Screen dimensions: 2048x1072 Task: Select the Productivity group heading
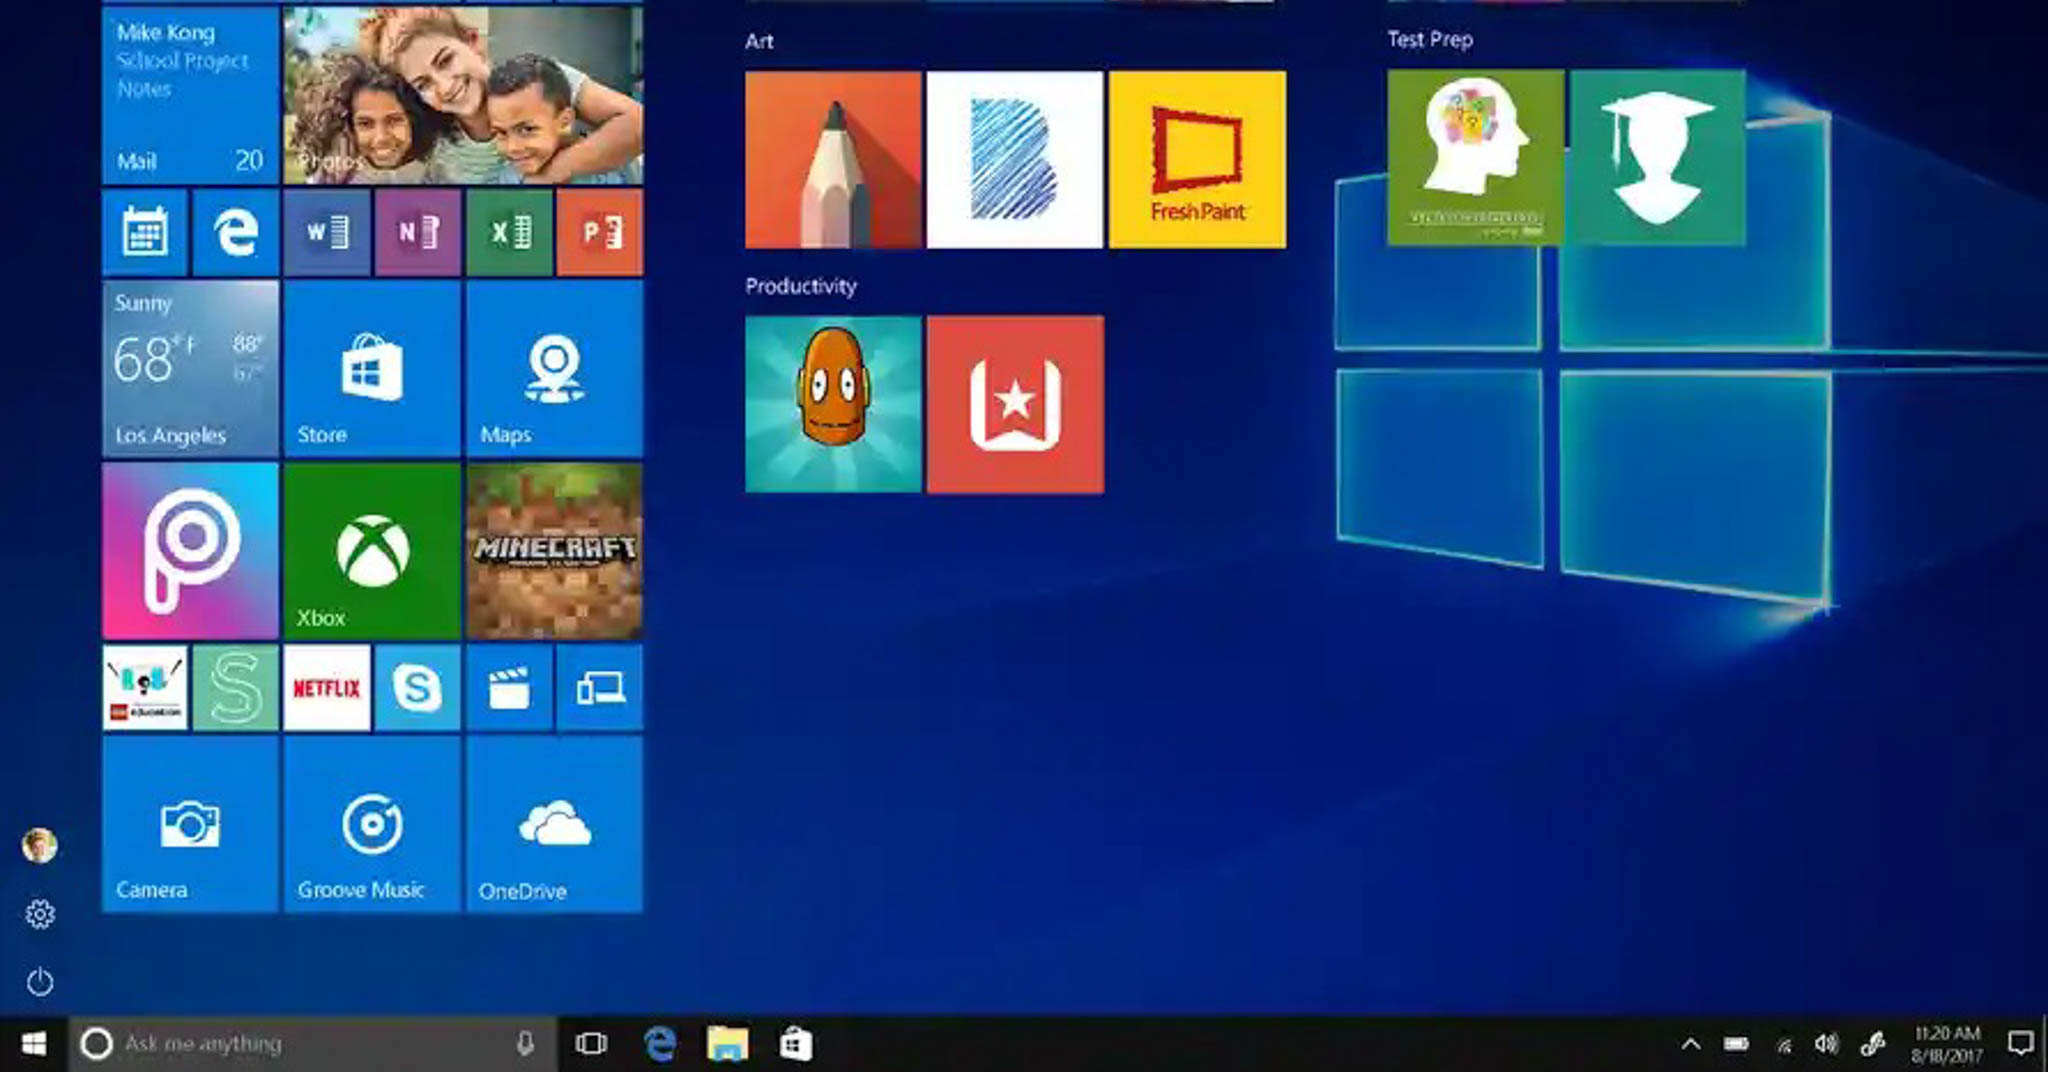coord(801,286)
